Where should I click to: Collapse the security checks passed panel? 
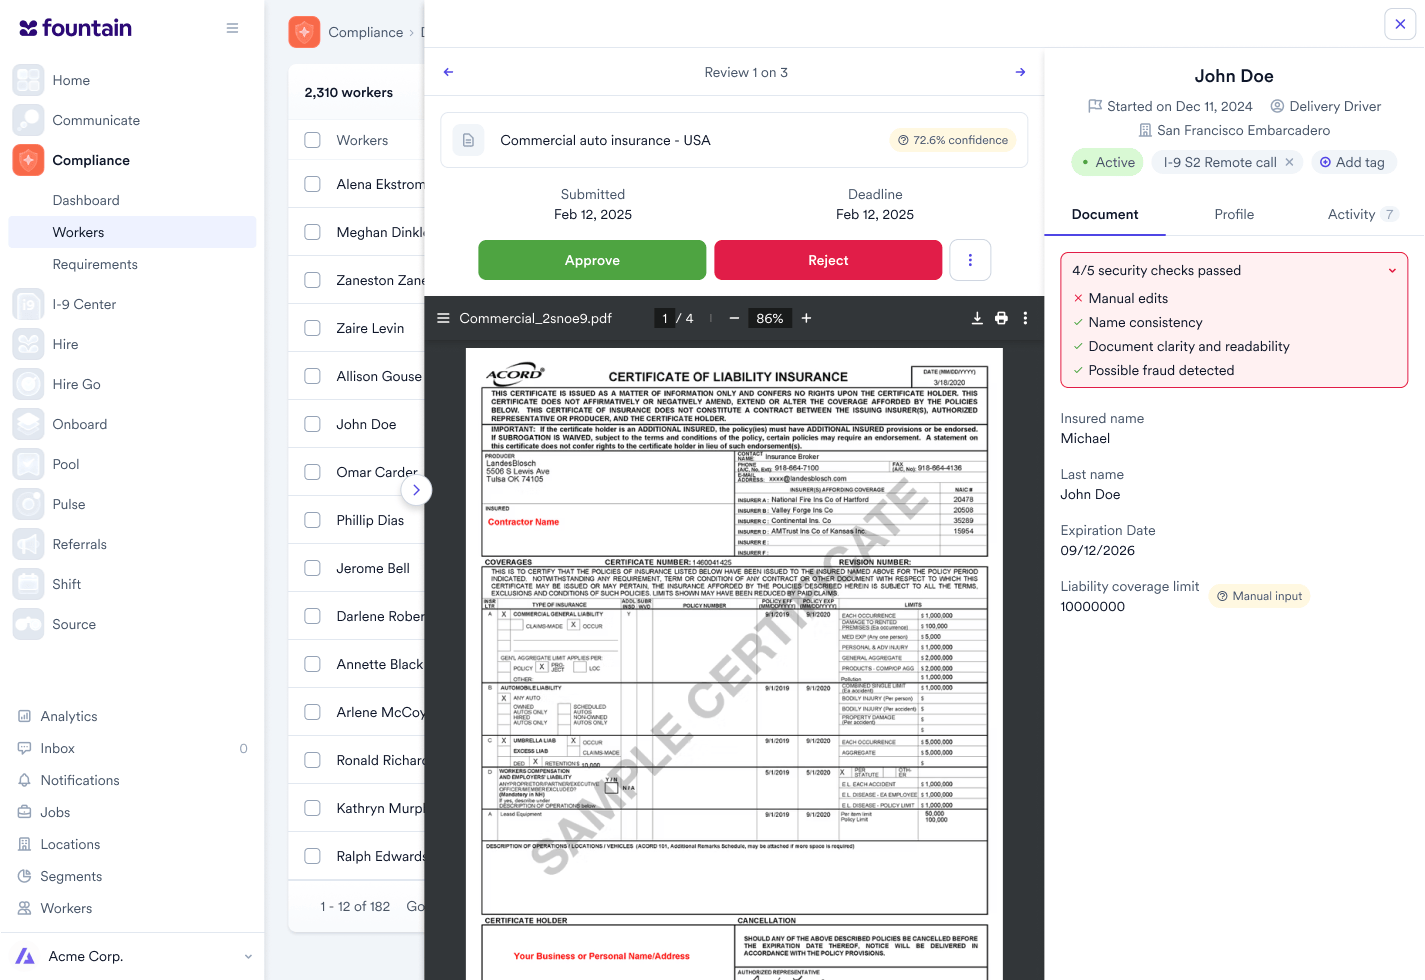(1391, 271)
